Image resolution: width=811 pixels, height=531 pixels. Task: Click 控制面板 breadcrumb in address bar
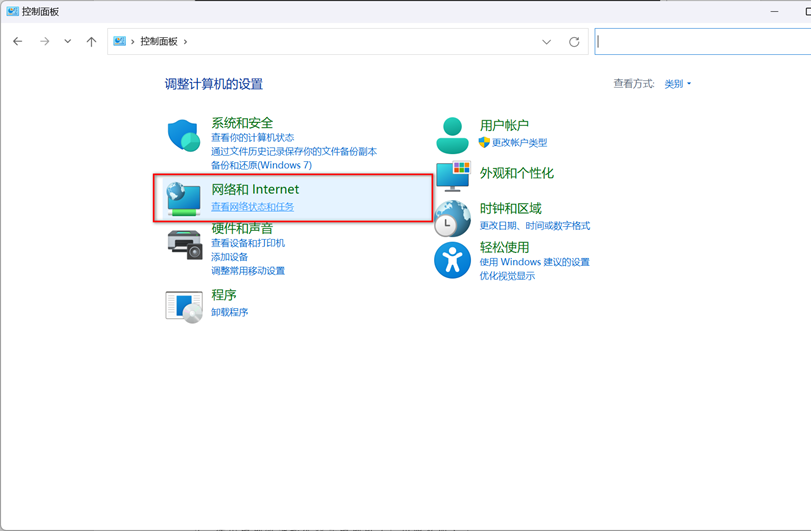click(159, 41)
